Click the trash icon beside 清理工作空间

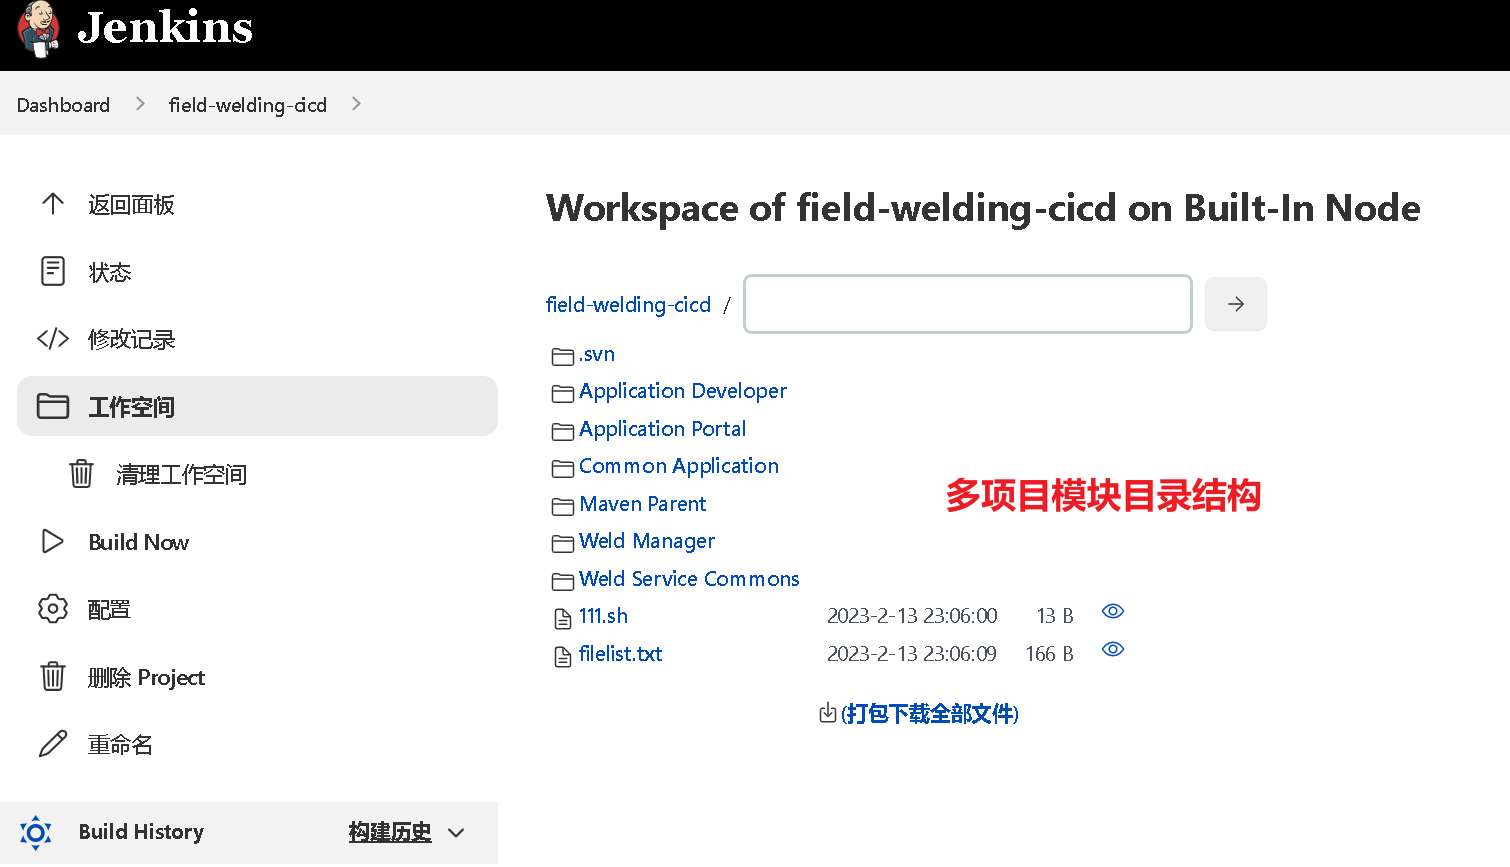(x=81, y=473)
